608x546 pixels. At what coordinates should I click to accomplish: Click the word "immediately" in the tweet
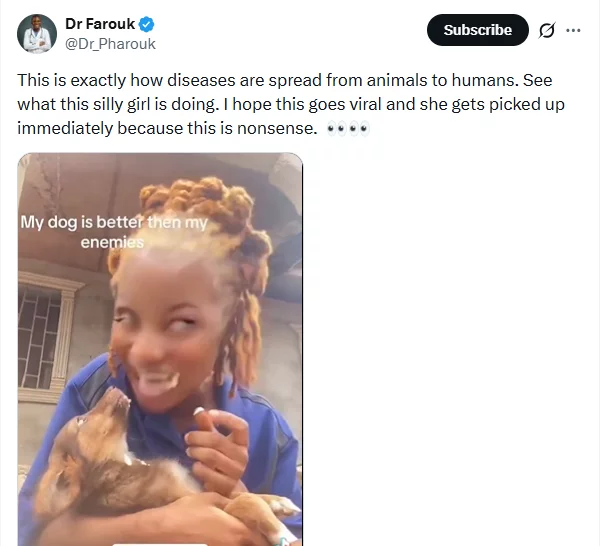(66, 131)
